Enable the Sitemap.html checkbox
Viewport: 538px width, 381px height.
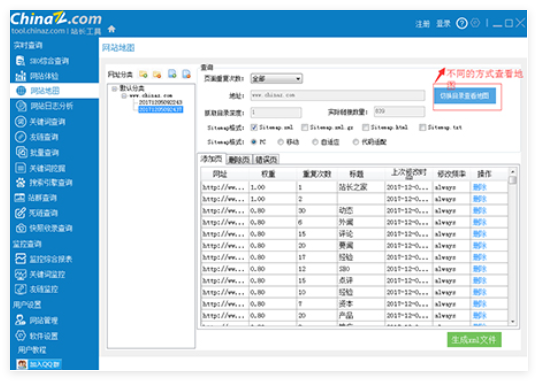coord(366,128)
